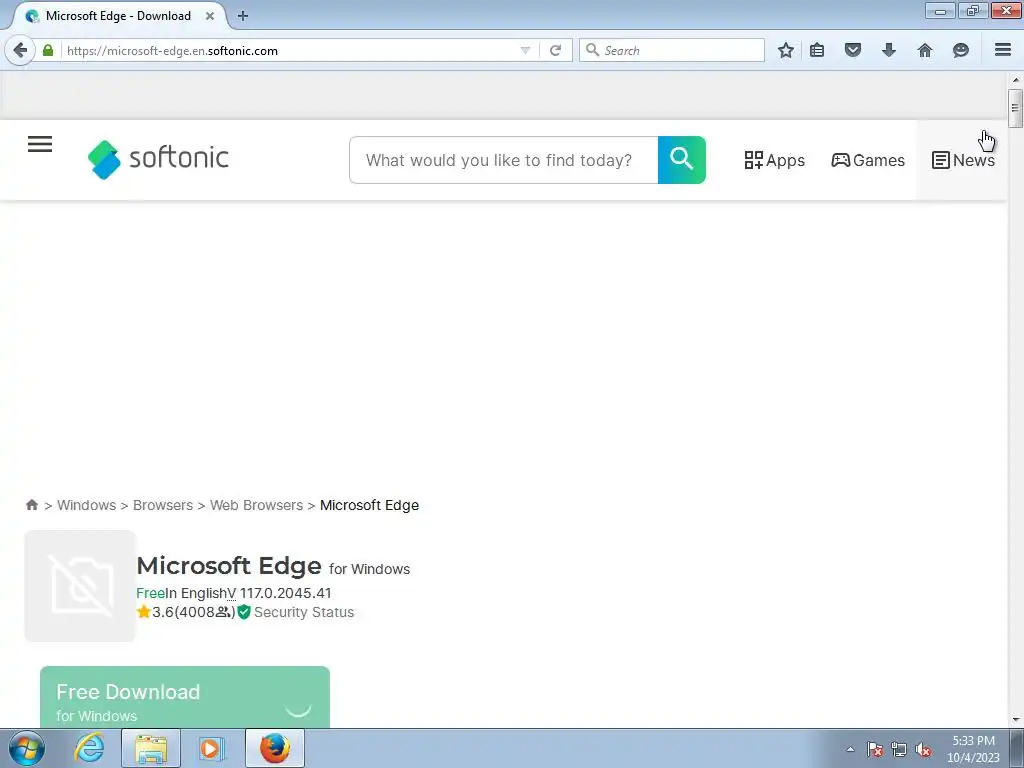Open Windows Explorer folder in taskbar
The width and height of the screenshot is (1024, 768).
click(x=151, y=749)
